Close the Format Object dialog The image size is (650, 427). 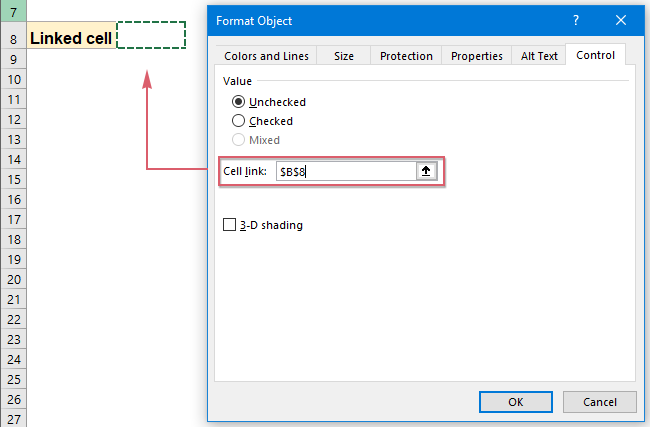tap(621, 20)
